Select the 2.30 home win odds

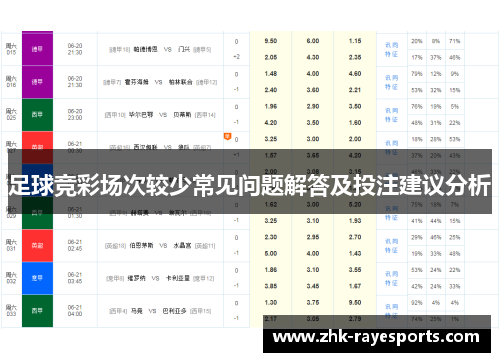coord(271,237)
